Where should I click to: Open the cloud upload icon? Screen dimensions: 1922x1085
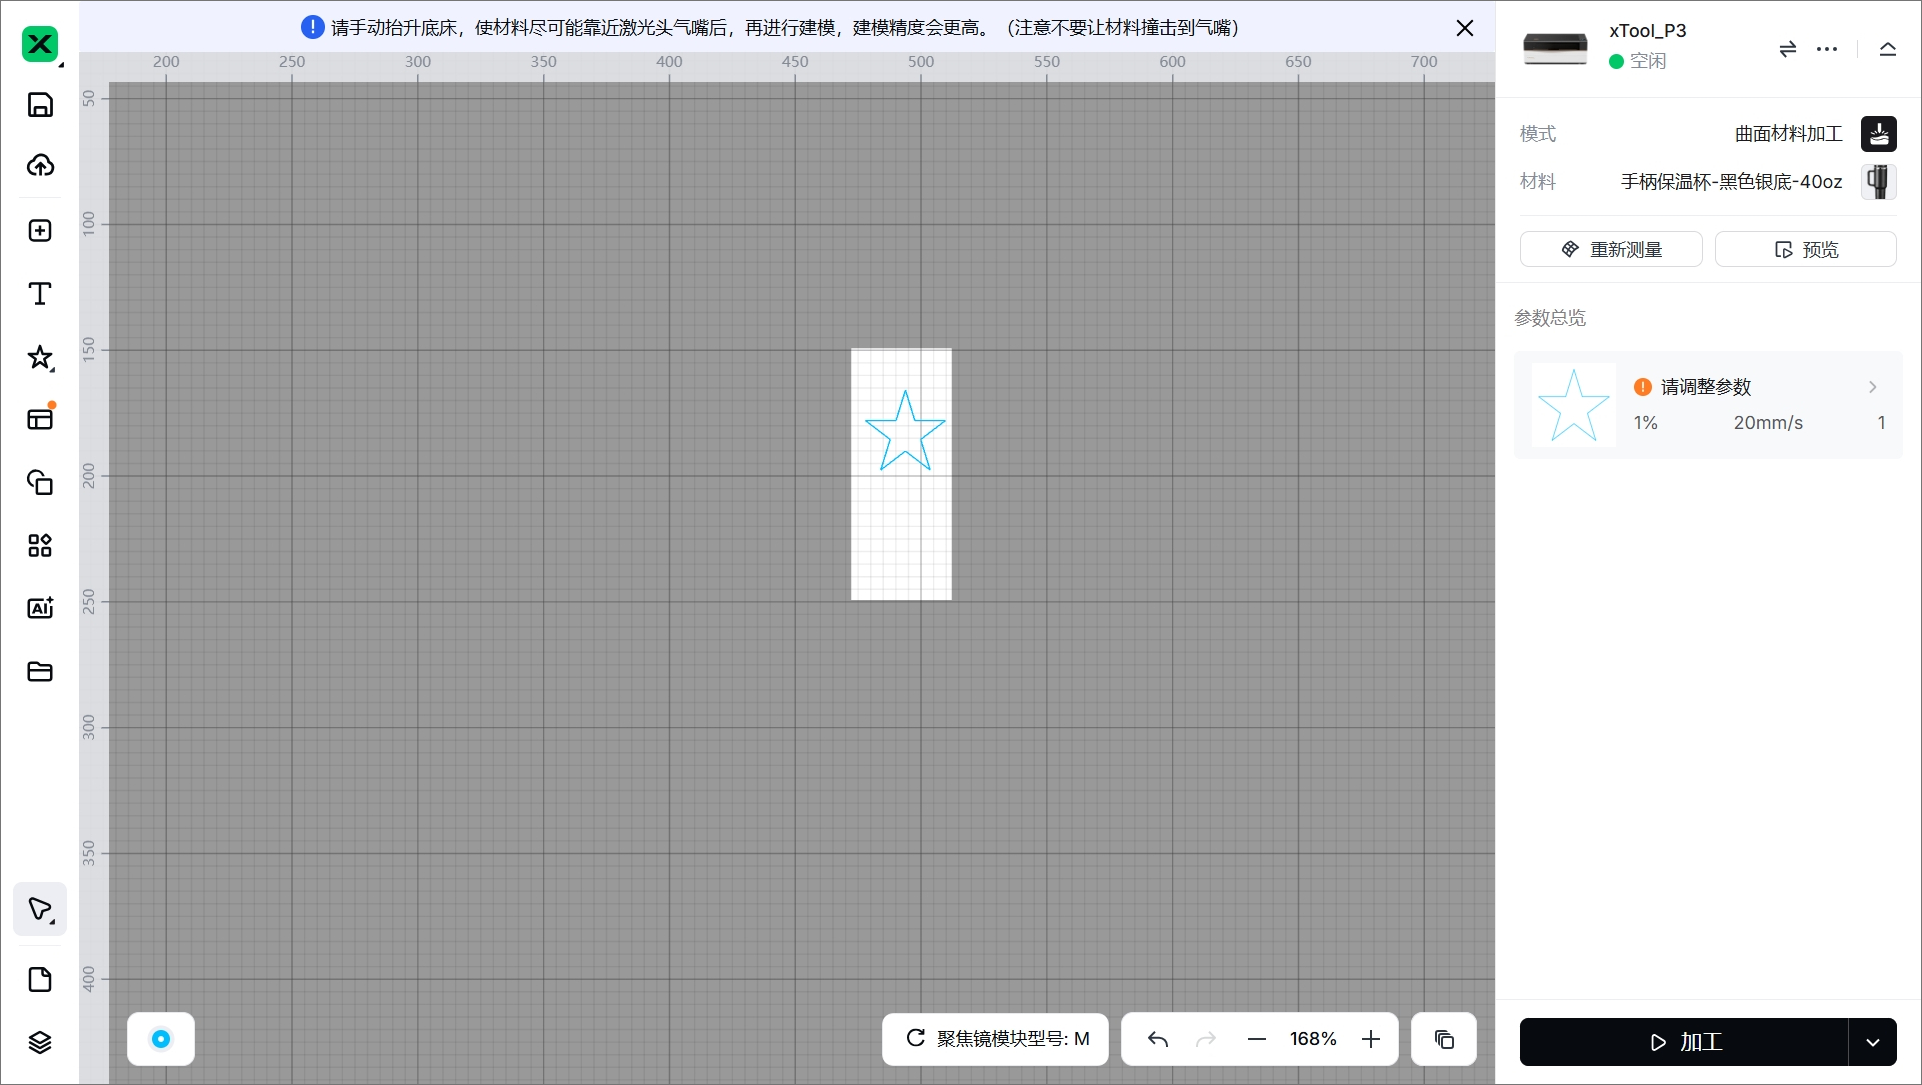coord(40,165)
